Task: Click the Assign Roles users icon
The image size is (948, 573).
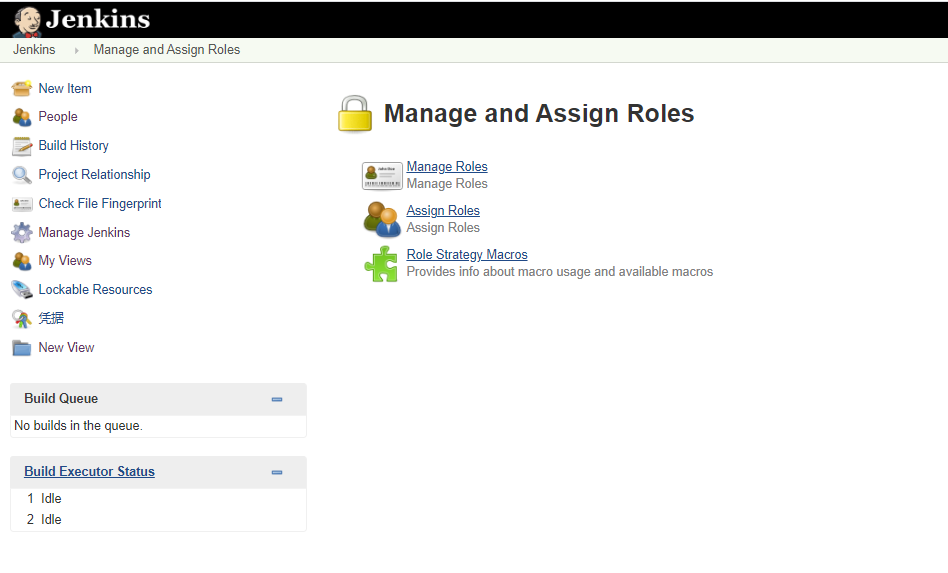Action: (381, 219)
